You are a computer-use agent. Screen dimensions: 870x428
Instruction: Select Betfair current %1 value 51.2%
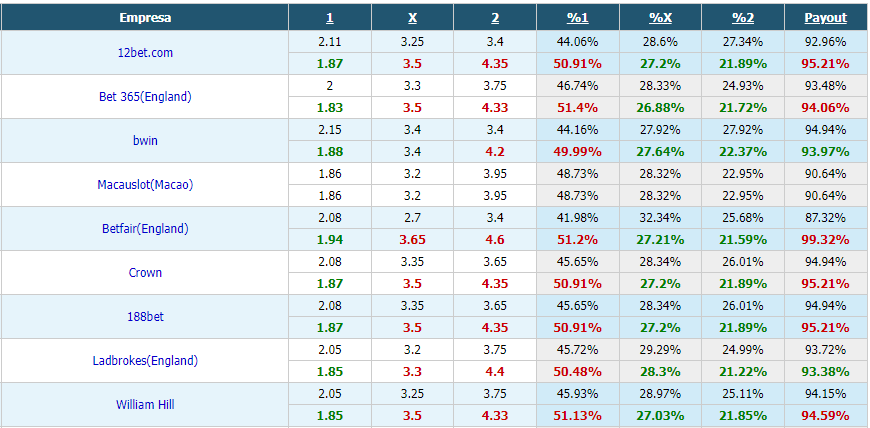(578, 240)
